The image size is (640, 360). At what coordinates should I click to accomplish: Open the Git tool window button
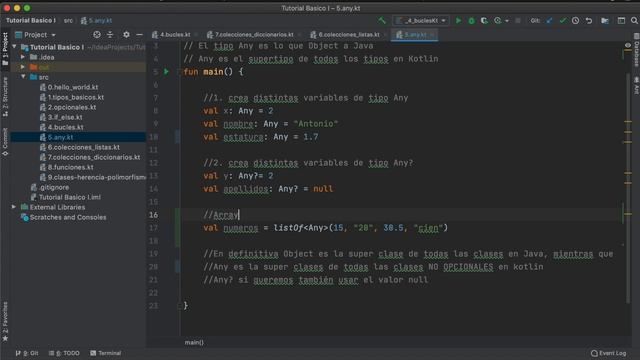(27, 353)
